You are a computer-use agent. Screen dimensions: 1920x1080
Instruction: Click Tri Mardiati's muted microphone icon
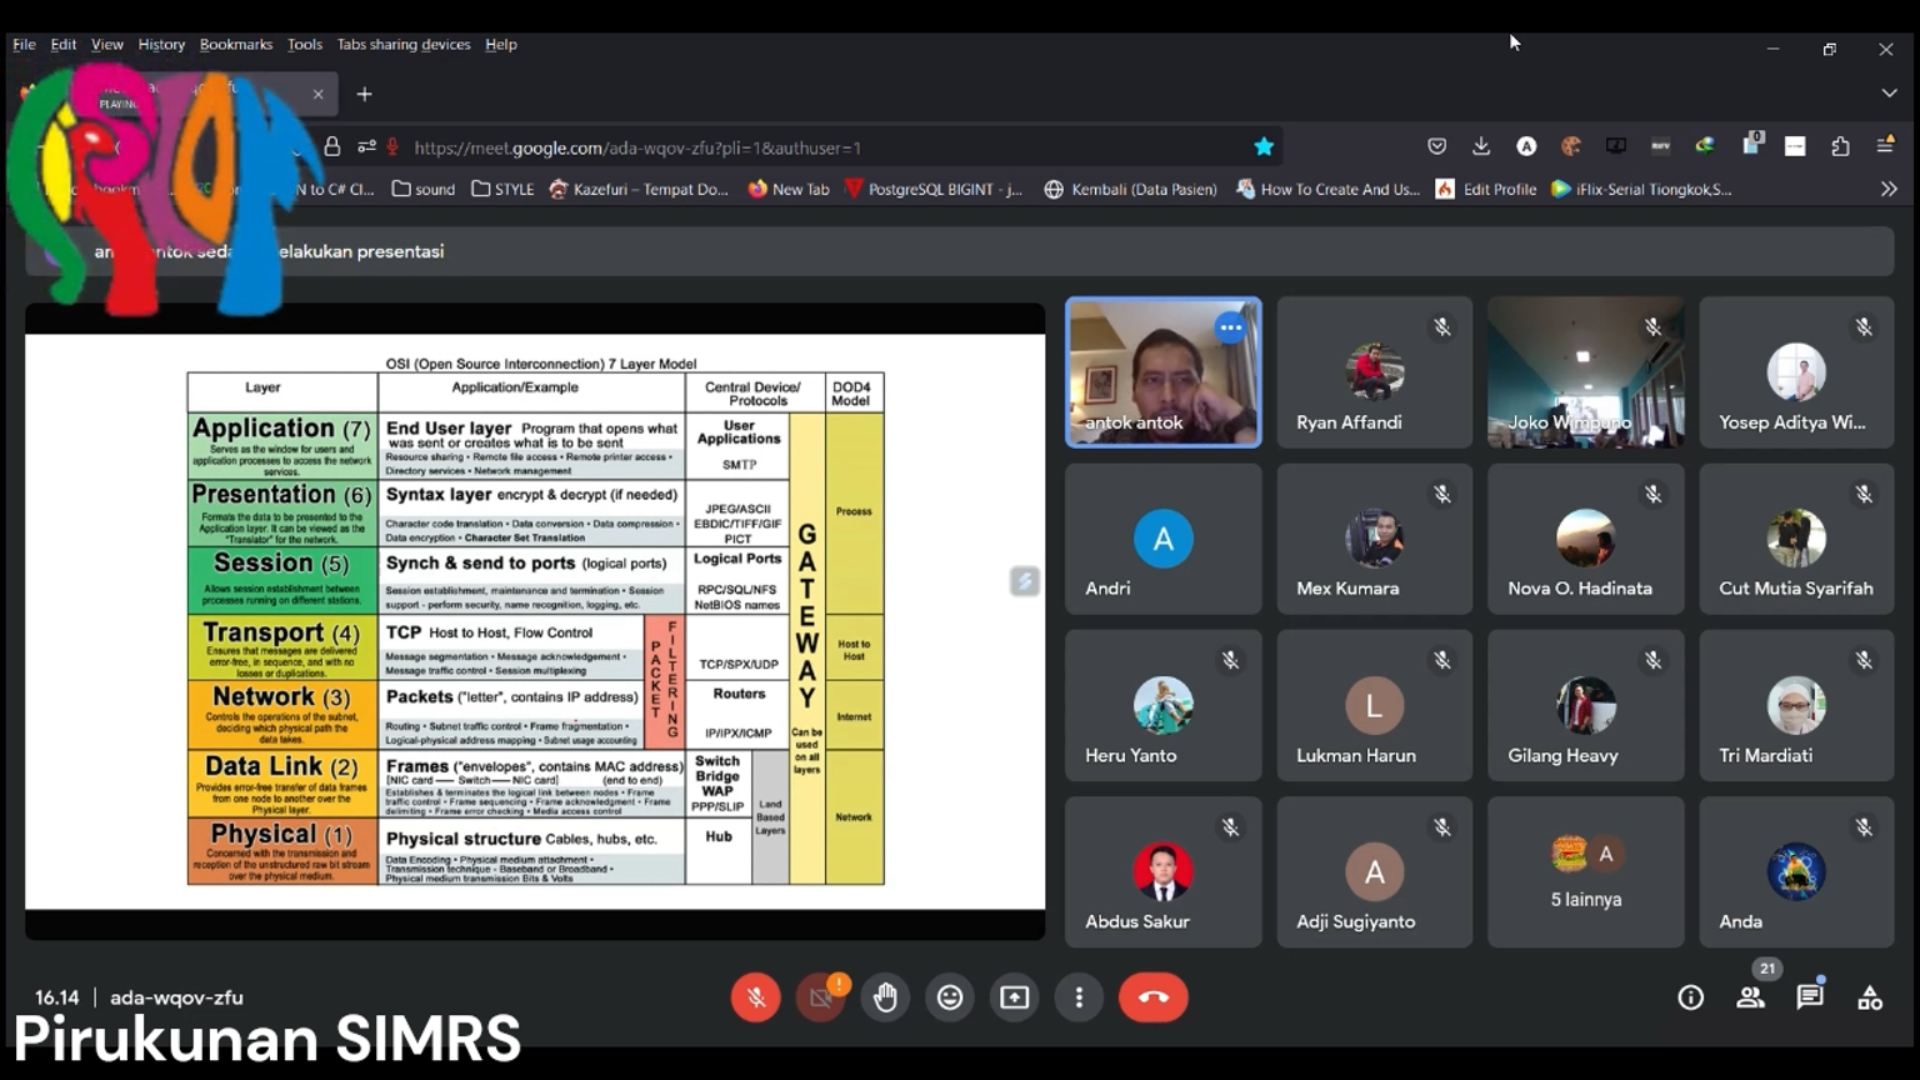(1863, 660)
